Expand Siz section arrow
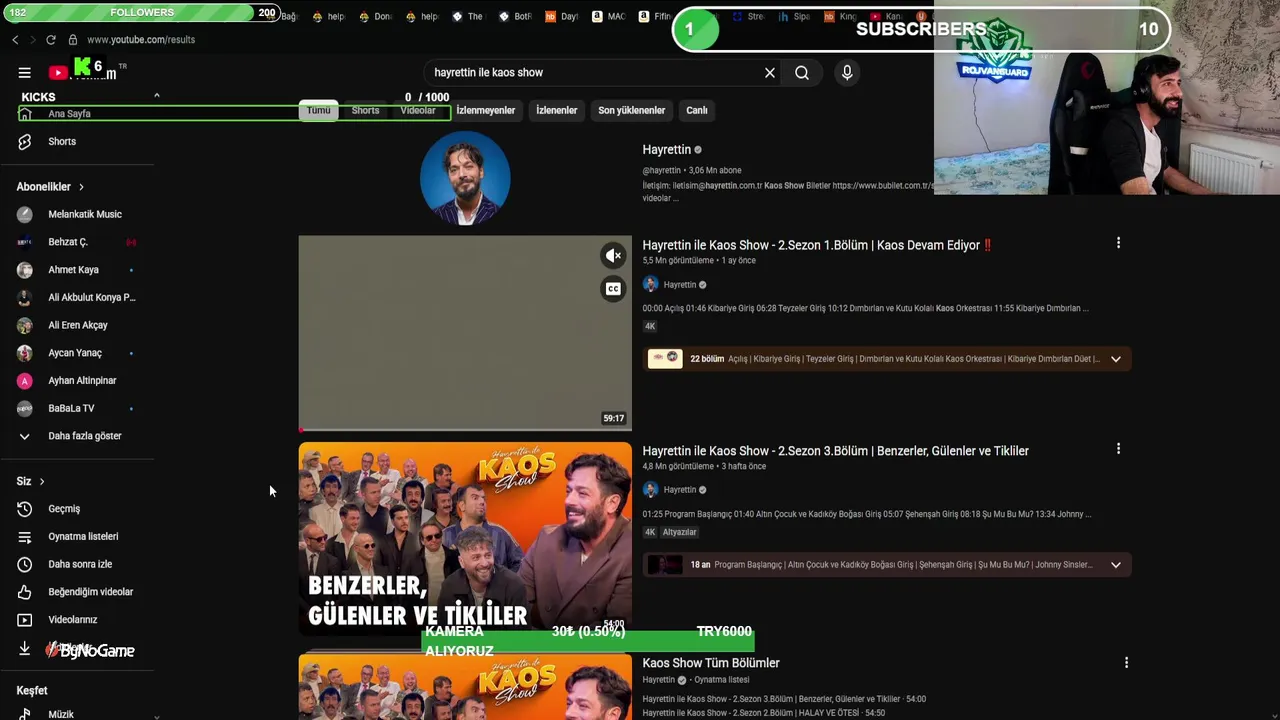Image resolution: width=1280 pixels, height=720 pixels. point(41,481)
